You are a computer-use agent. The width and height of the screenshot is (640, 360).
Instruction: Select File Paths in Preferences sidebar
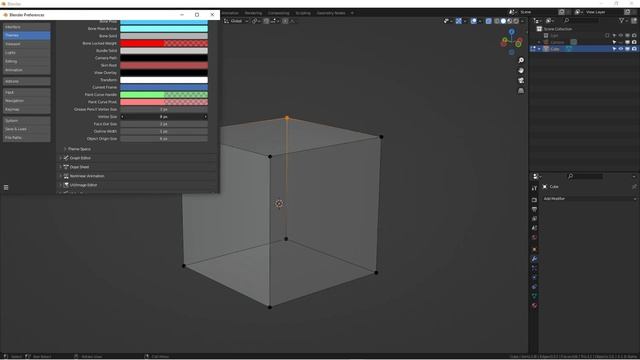tap(27, 138)
